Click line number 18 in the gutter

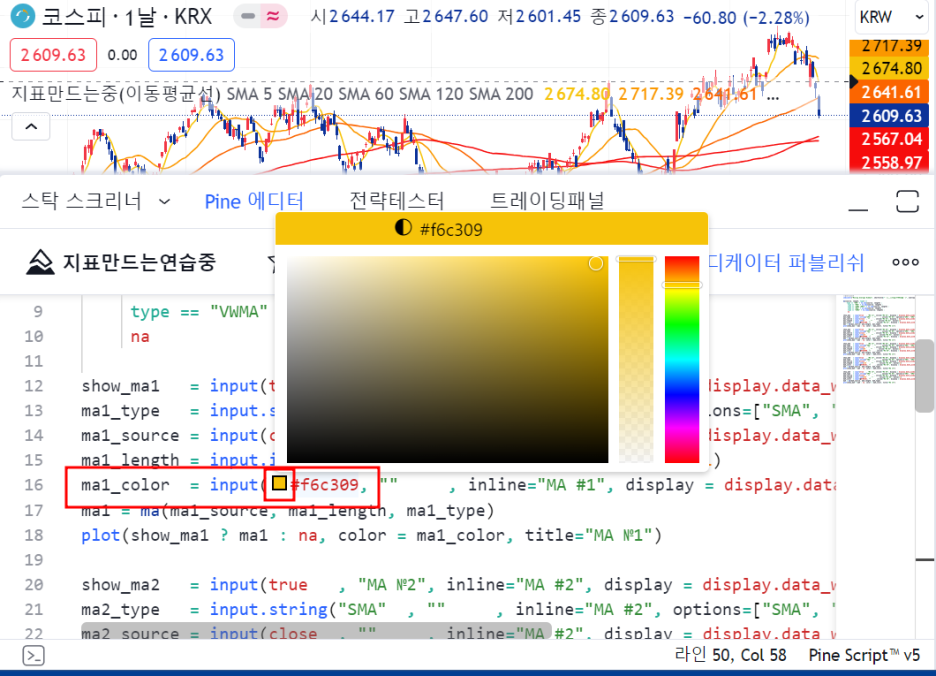tap(33, 535)
